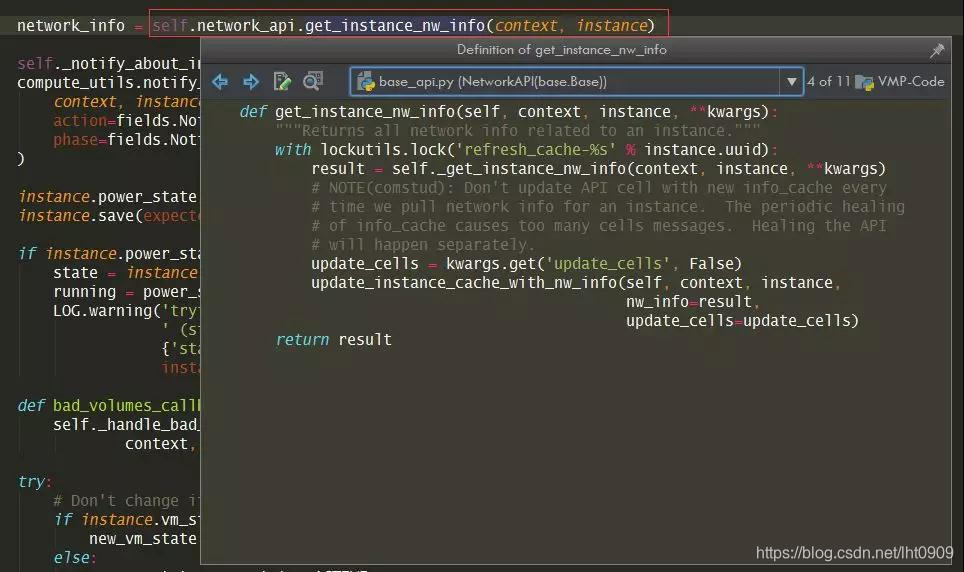Click 'update_instance_cache_with_nw_info' function call
The image size is (964, 572).
point(464,282)
